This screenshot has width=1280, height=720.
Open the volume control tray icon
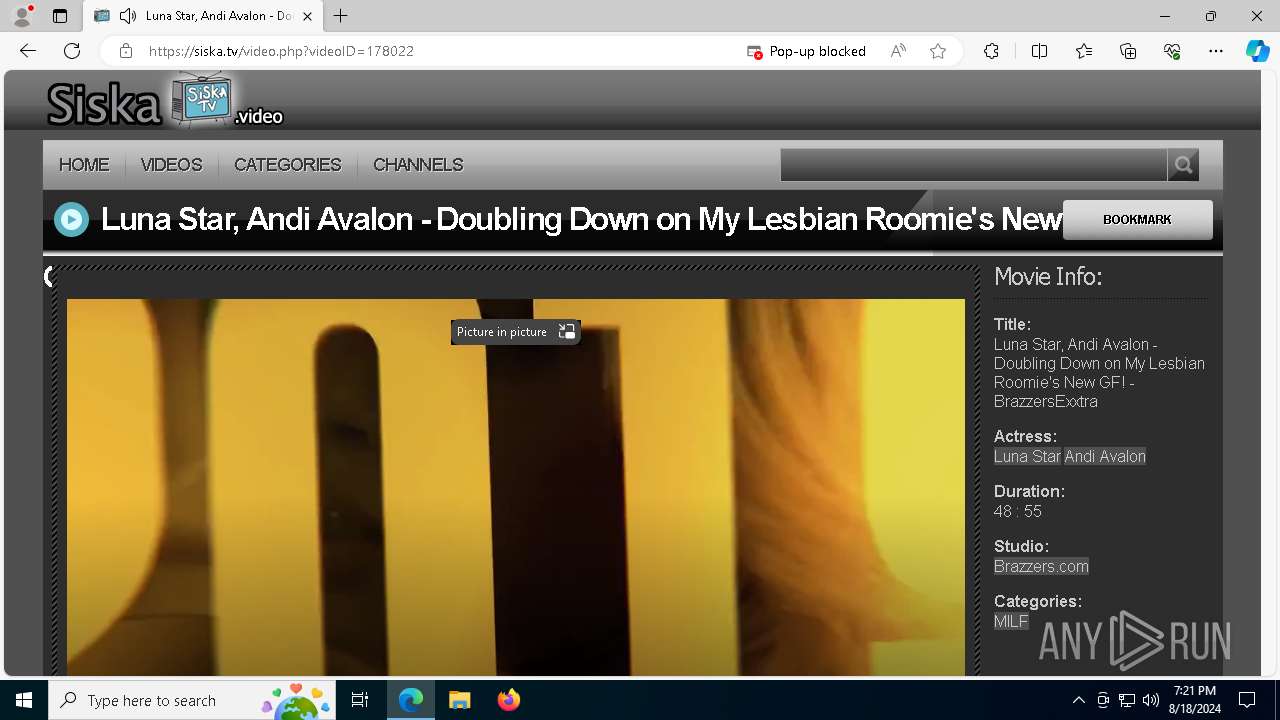pyautogui.click(x=1151, y=700)
